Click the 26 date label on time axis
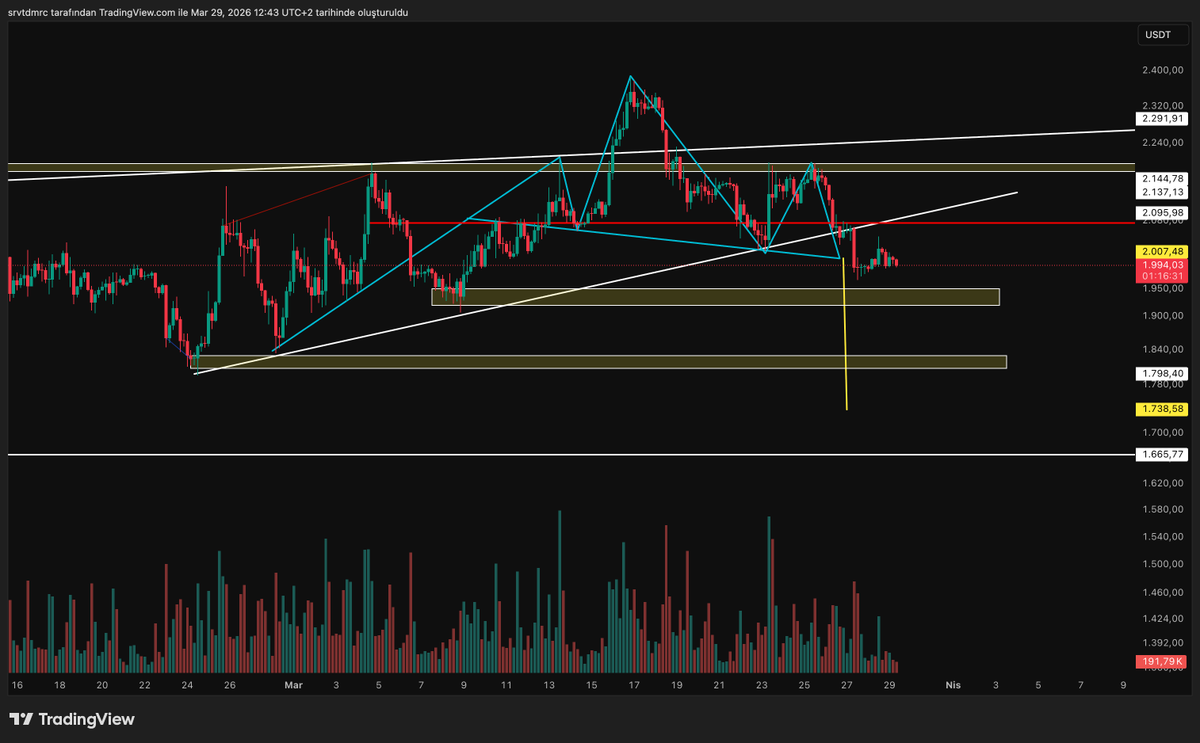Image resolution: width=1200 pixels, height=743 pixels. 229,686
